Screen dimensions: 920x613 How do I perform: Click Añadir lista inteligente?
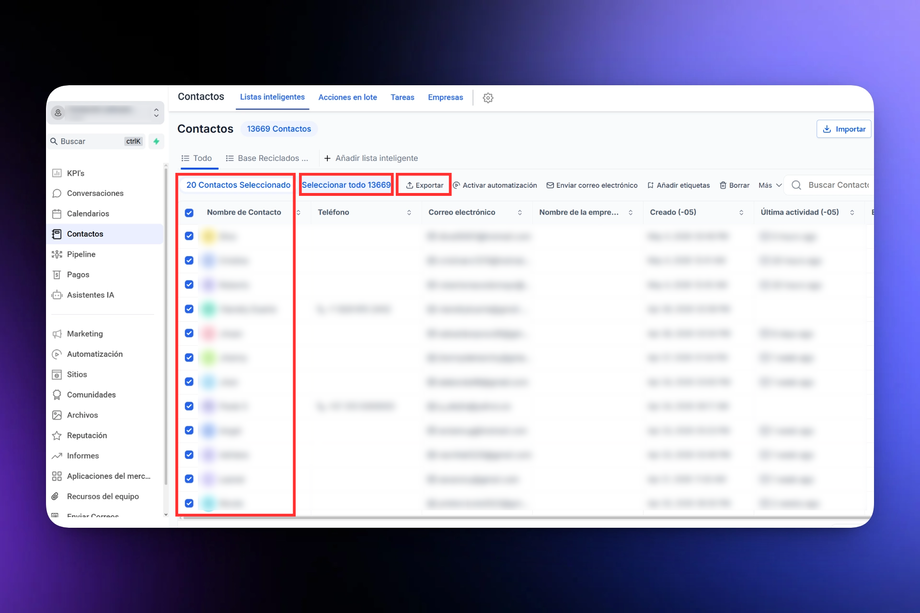(x=371, y=158)
